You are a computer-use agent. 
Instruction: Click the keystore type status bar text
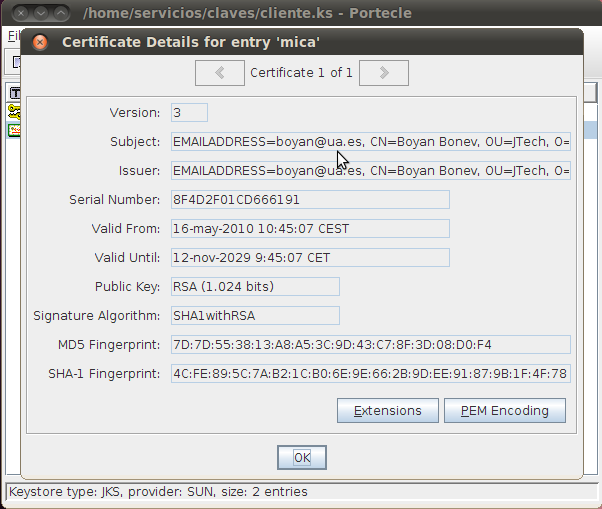(x=158, y=492)
